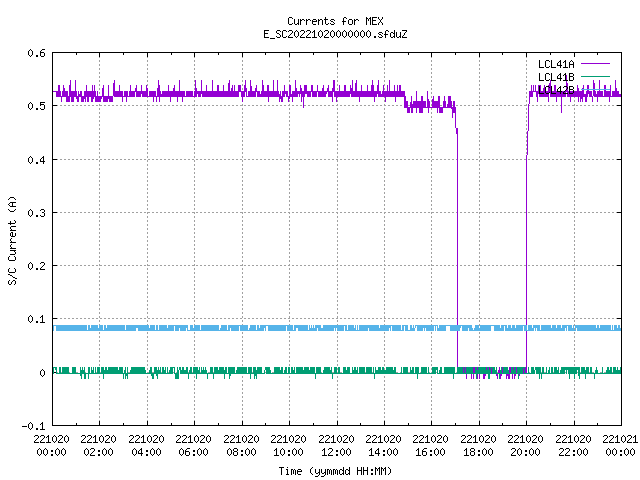
Task: Click the x-axis tick '221020 18:00'
Action: point(478,446)
